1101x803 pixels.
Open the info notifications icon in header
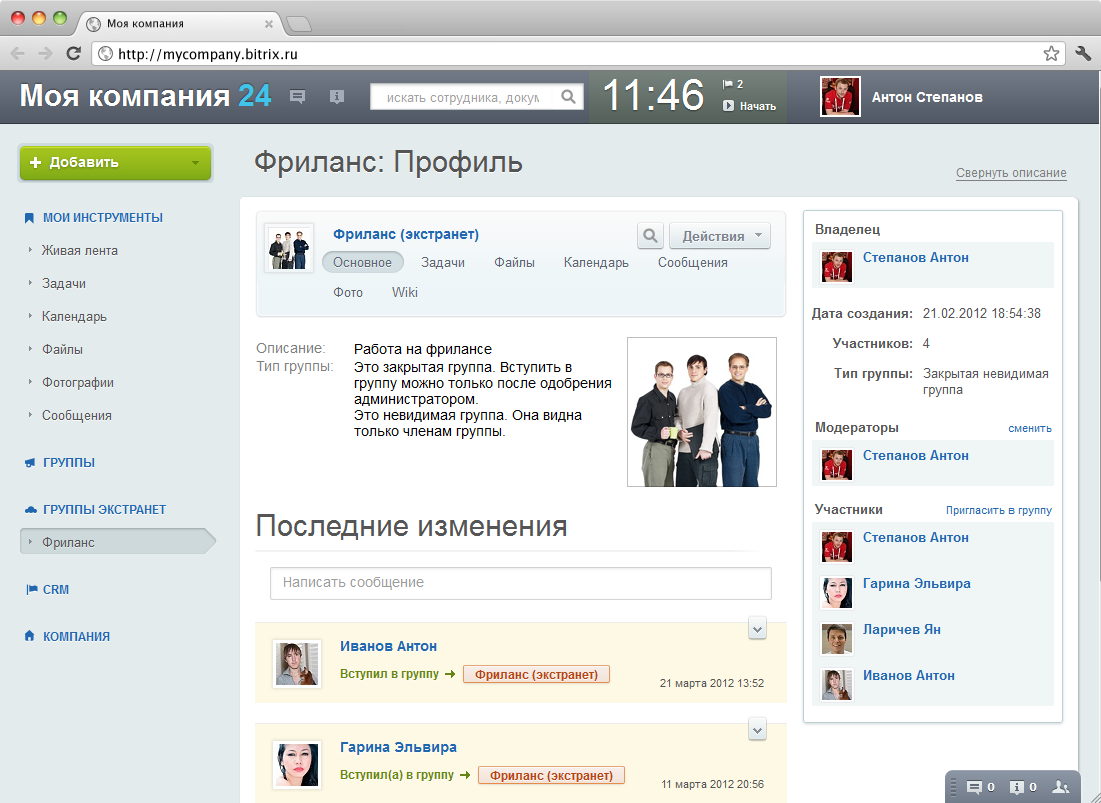337,97
